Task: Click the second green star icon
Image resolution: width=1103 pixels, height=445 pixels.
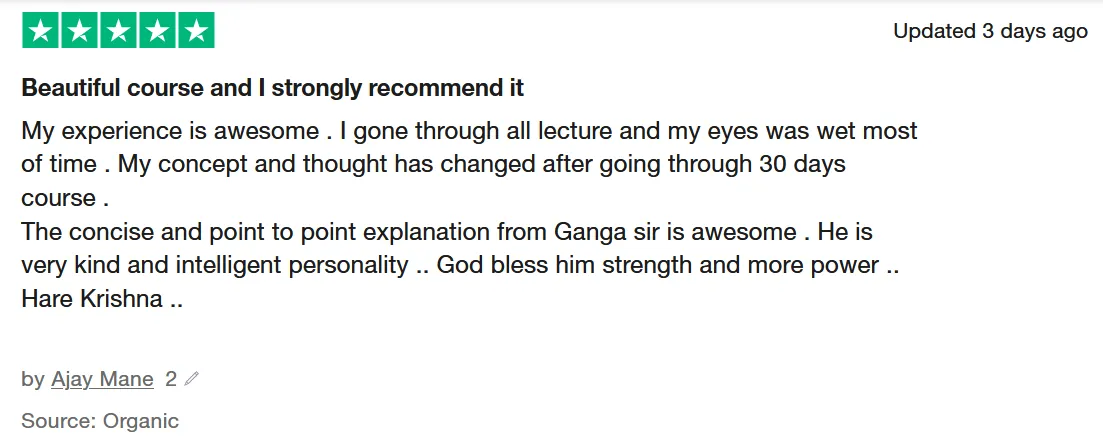Action: [x=79, y=32]
